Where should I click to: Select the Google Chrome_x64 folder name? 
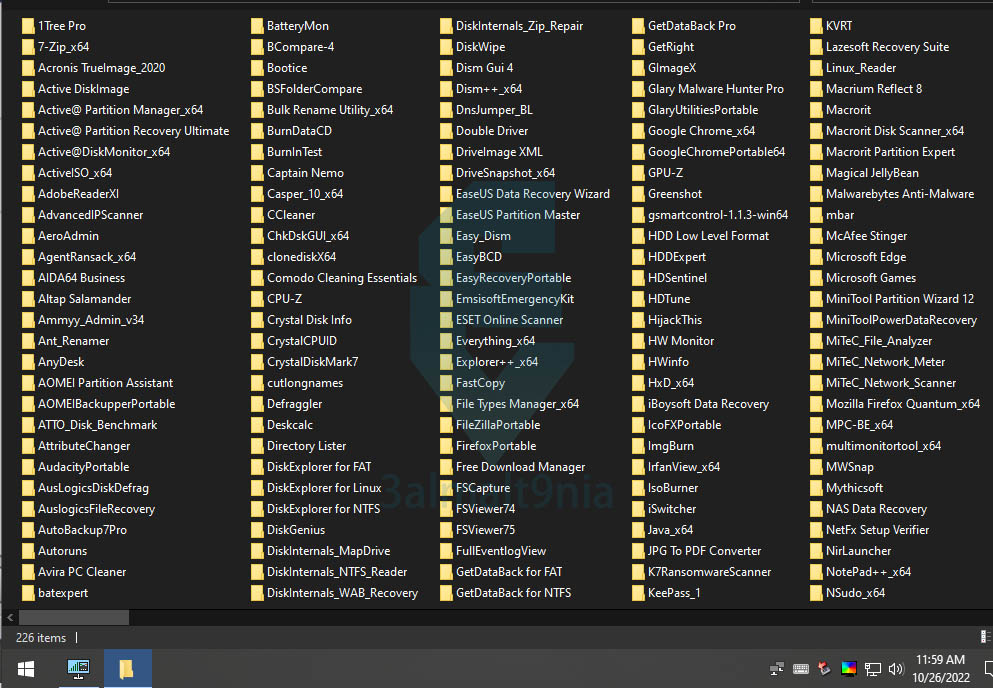(x=701, y=131)
